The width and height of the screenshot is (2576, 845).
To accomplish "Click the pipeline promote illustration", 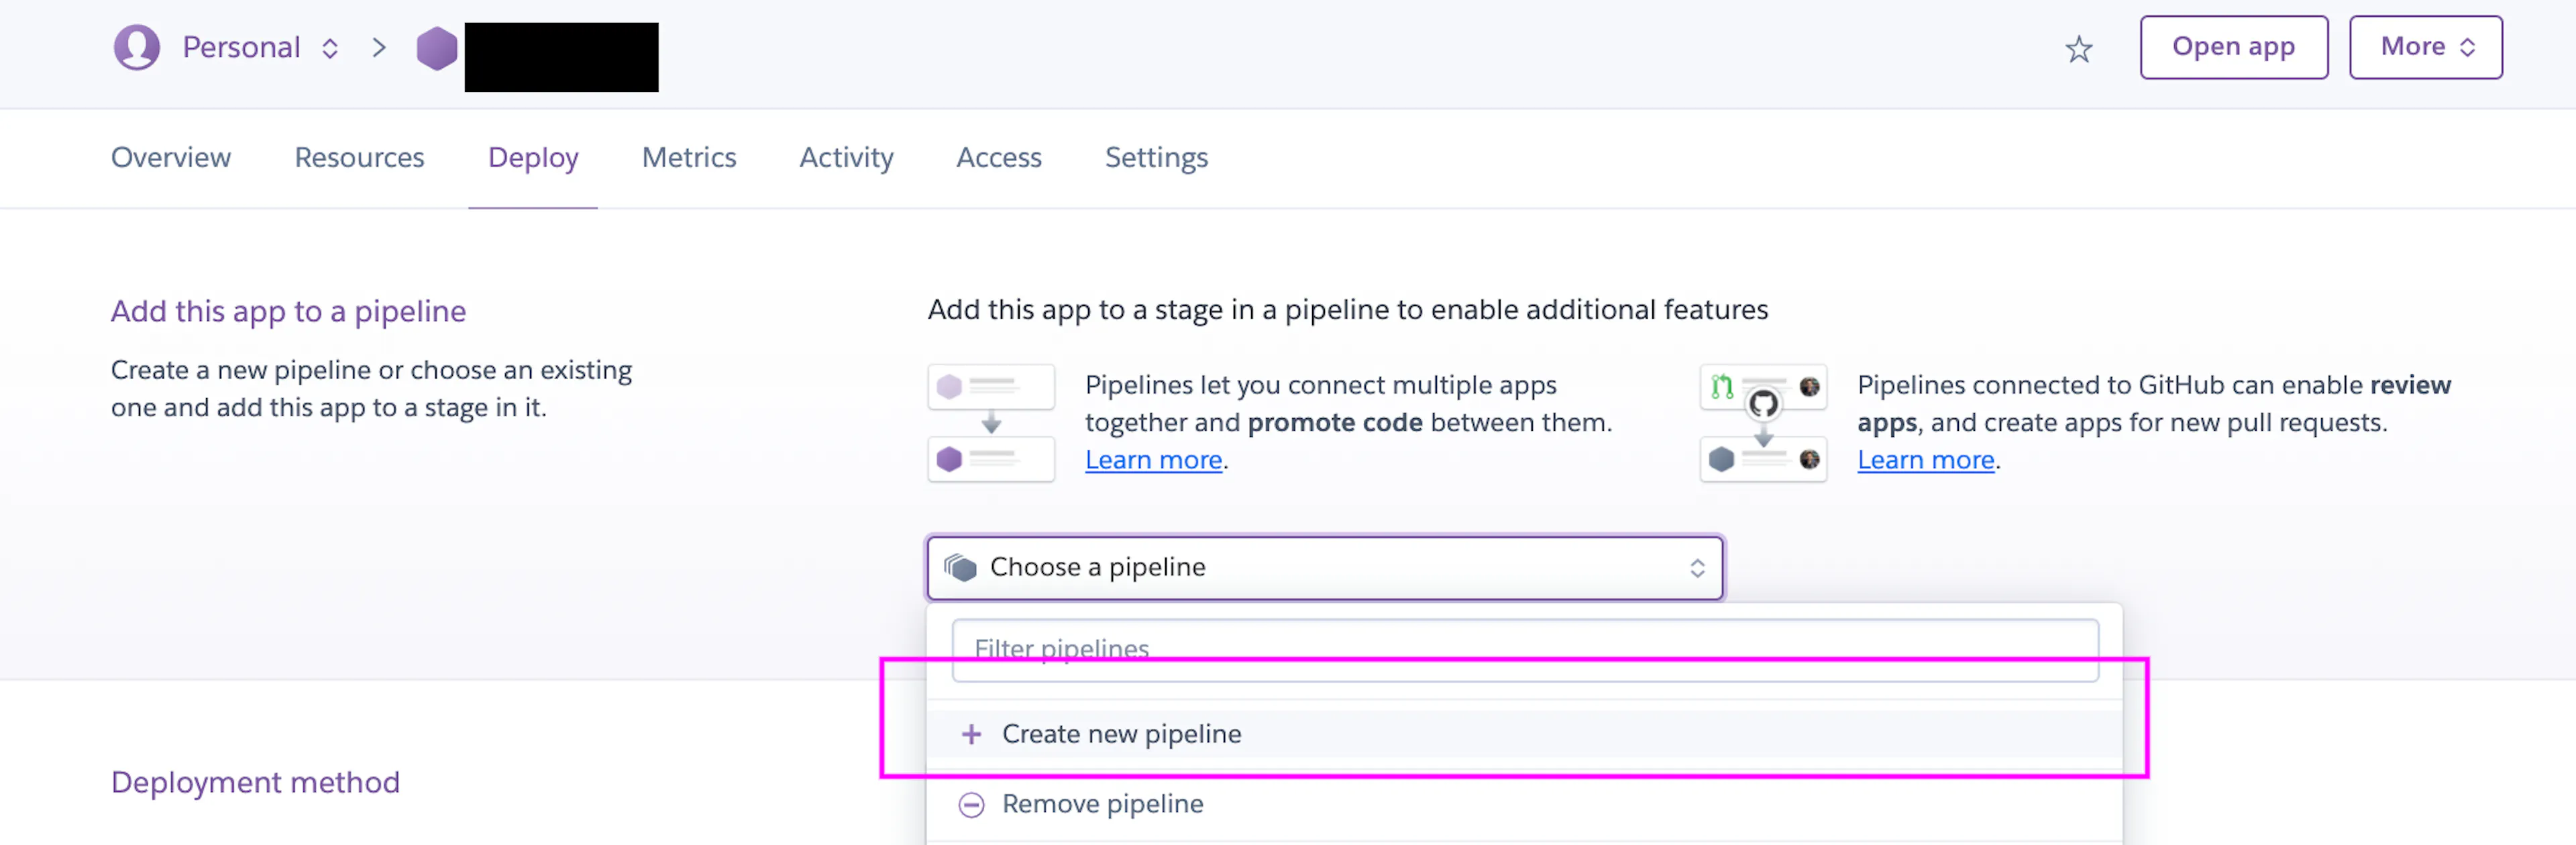I will pyautogui.click(x=991, y=423).
